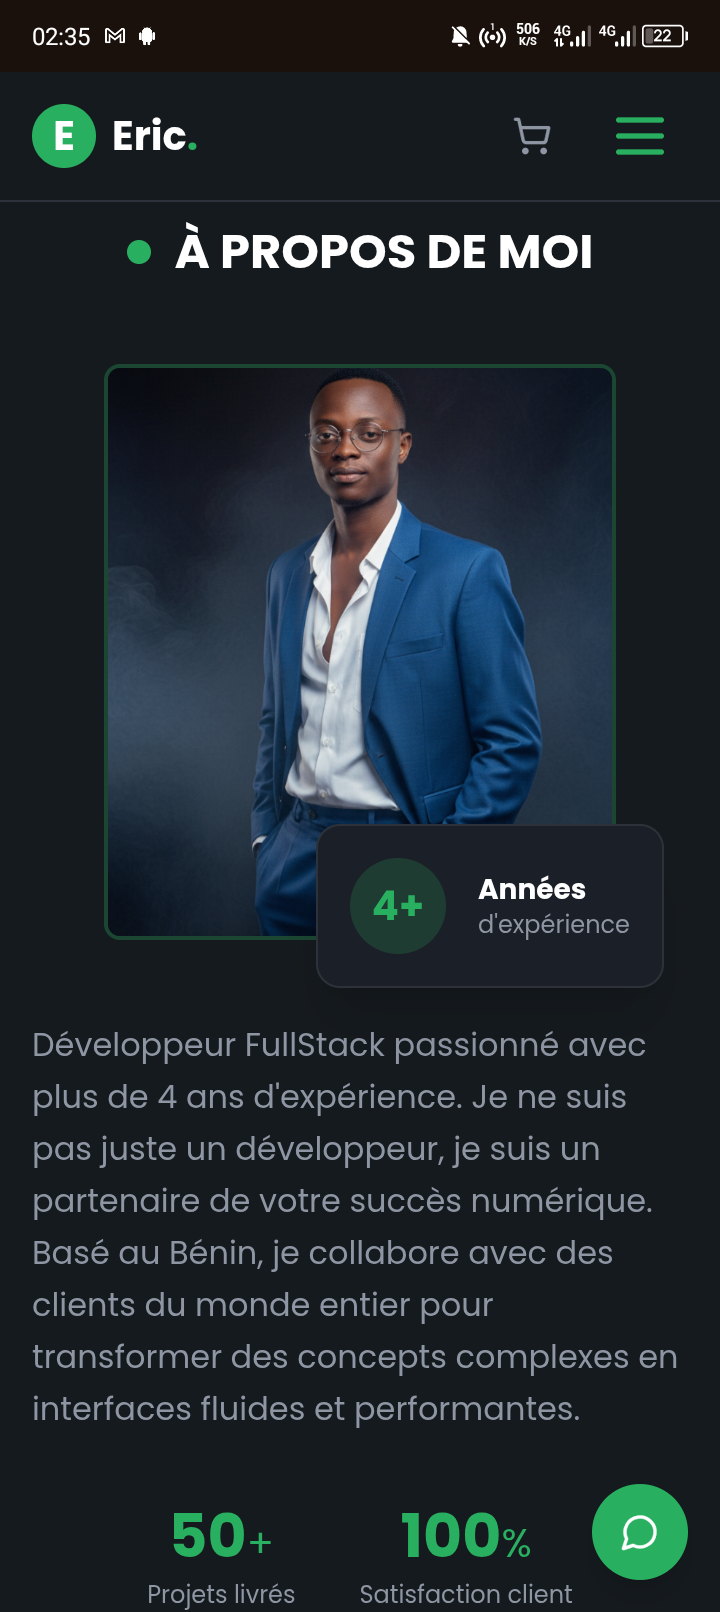The width and height of the screenshot is (720, 1612).
Task: Click the 4+ green circle badge
Action: tap(398, 906)
